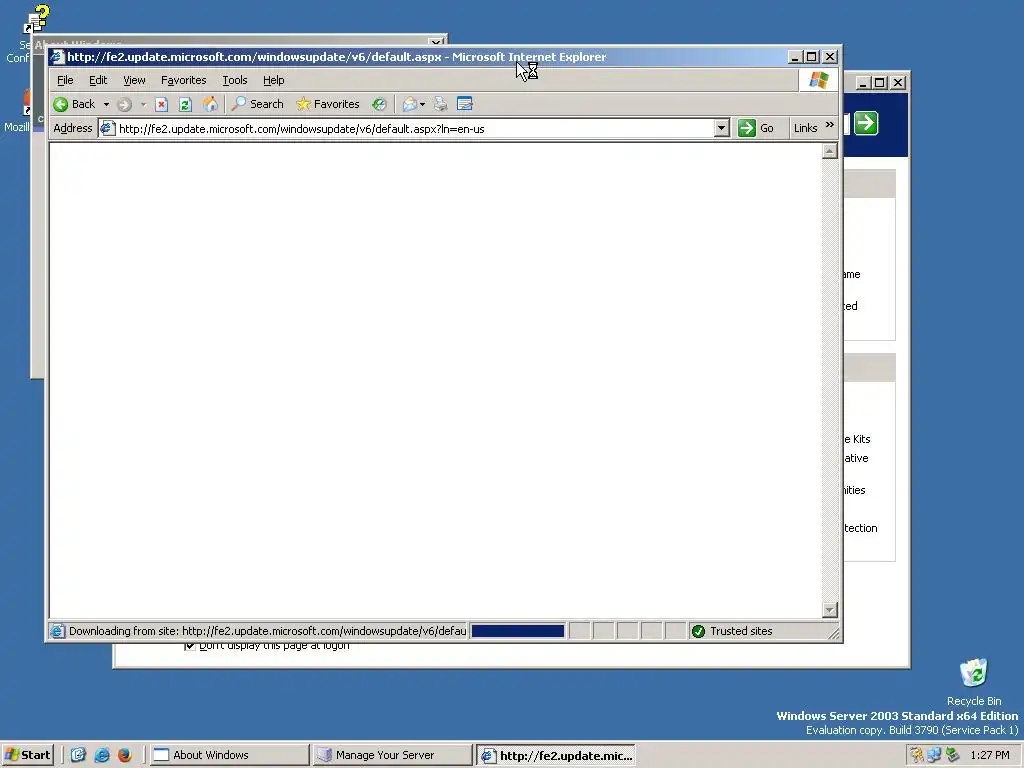This screenshot has height=768, width=1024.
Task: Switch to About Windows taskbar button
Action: [x=229, y=755]
